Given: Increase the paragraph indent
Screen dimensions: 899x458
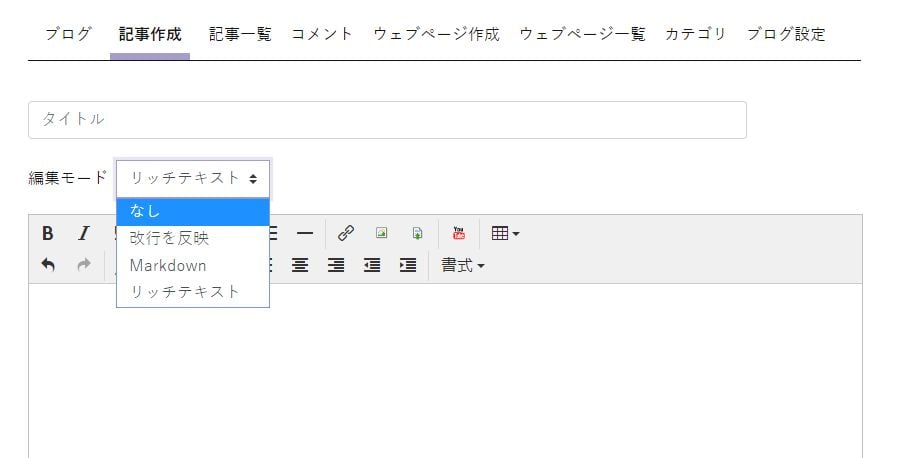Looking at the screenshot, I should [408, 265].
